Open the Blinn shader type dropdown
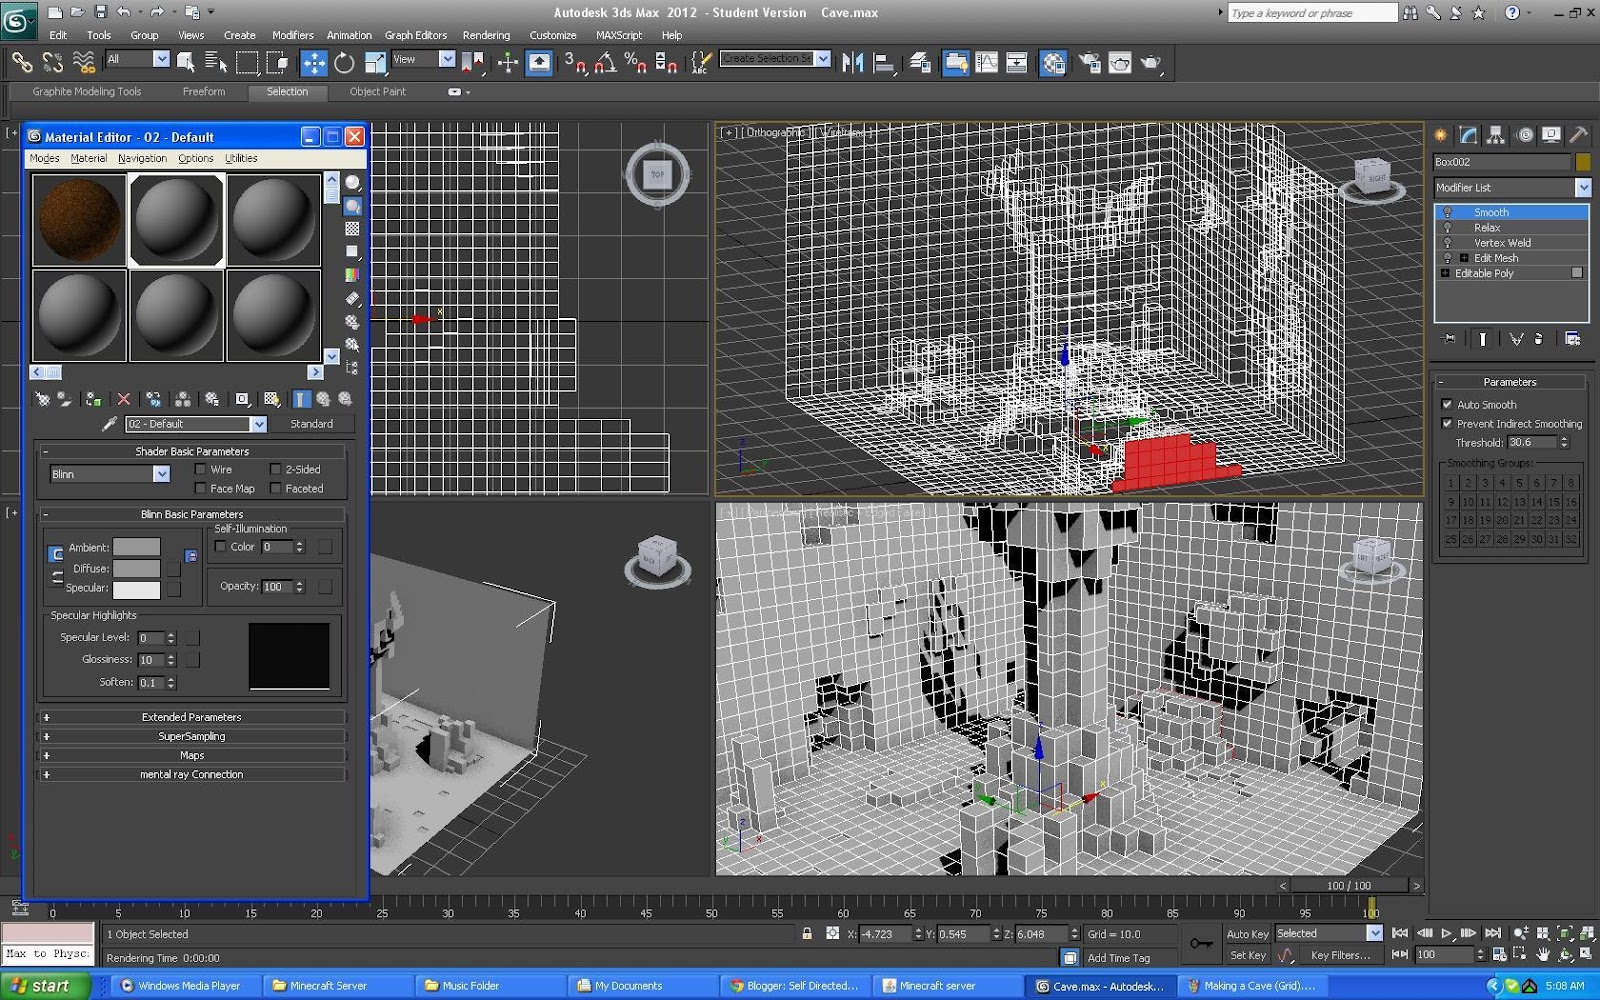Viewport: 1600px width, 1000px height. 110,474
